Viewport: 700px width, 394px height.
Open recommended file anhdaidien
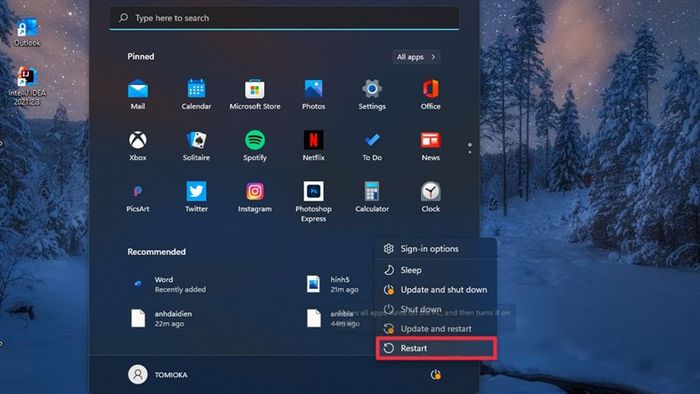(x=162, y=319)
